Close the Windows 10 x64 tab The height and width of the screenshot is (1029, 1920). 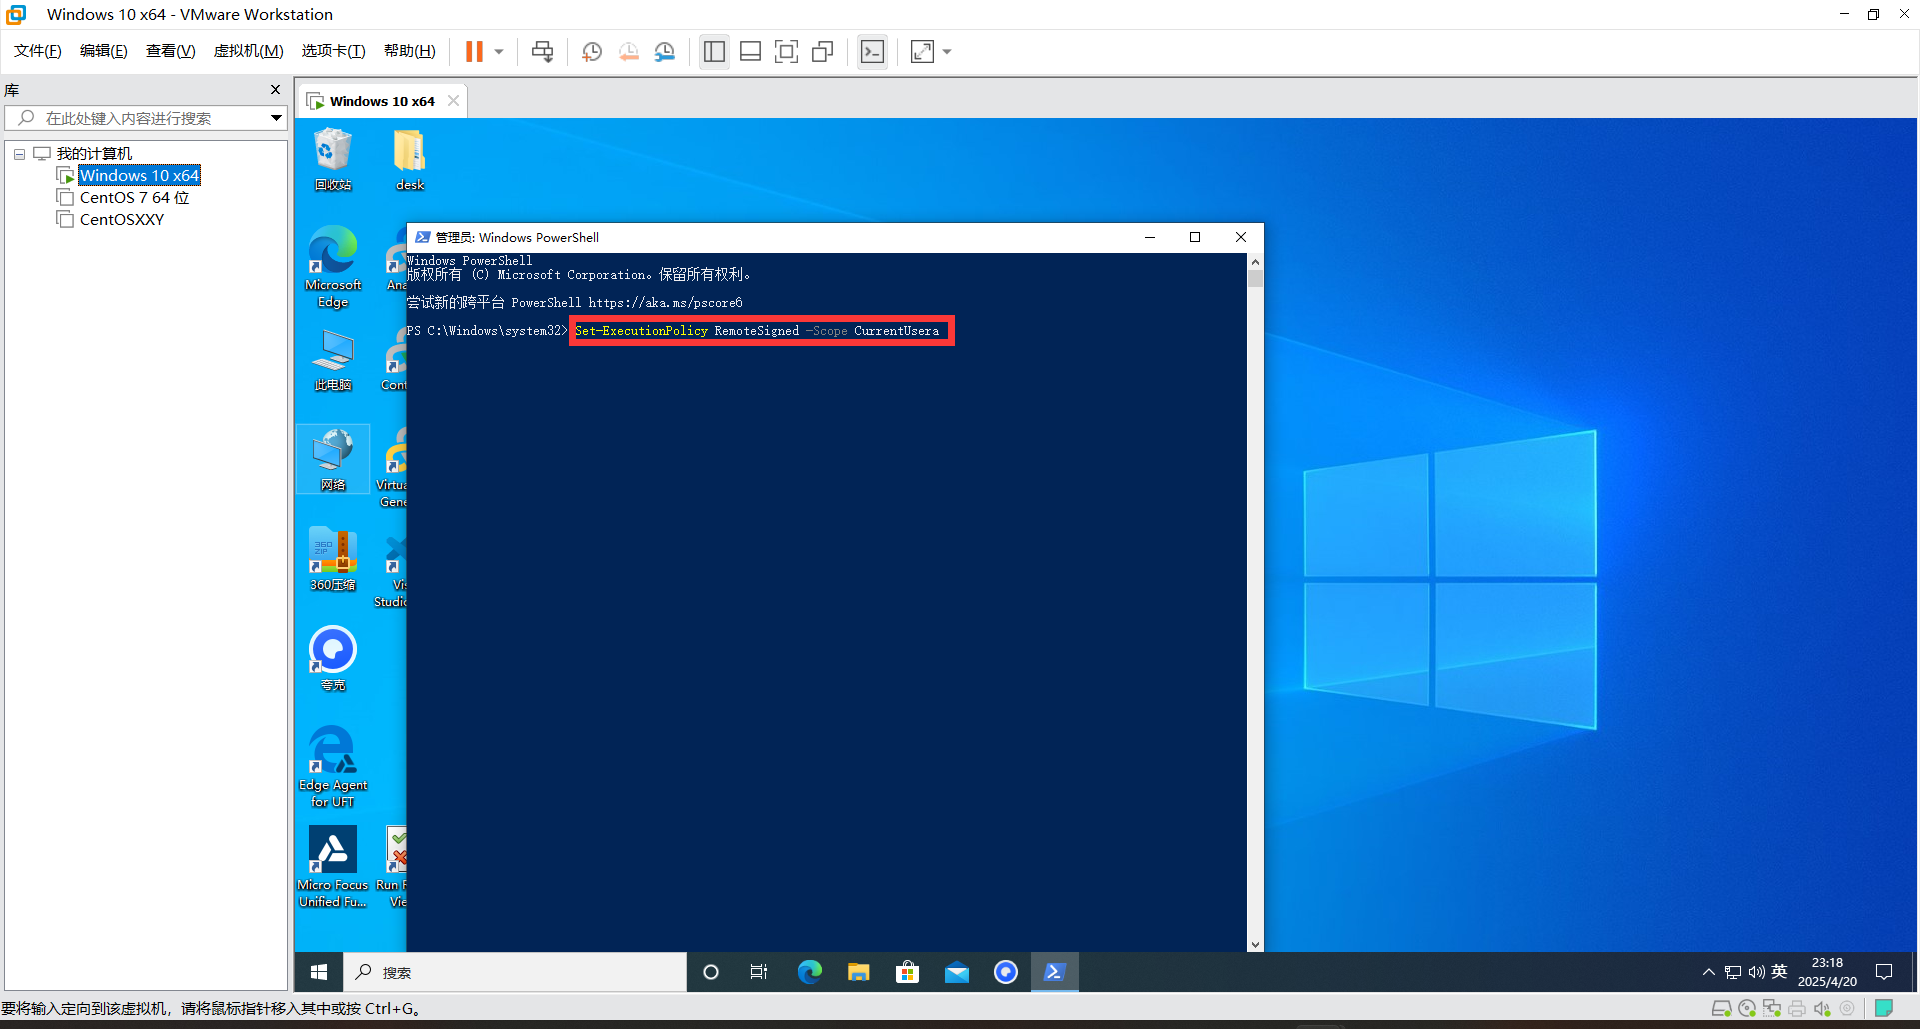[453, 101]
